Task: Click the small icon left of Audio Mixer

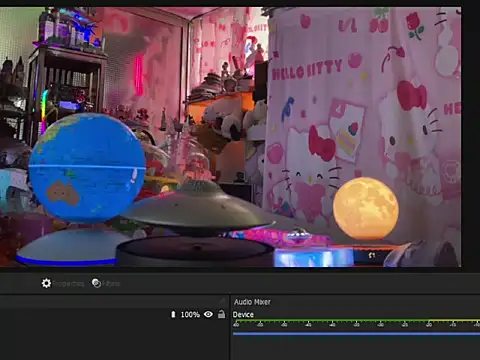Action: [222, 301]
